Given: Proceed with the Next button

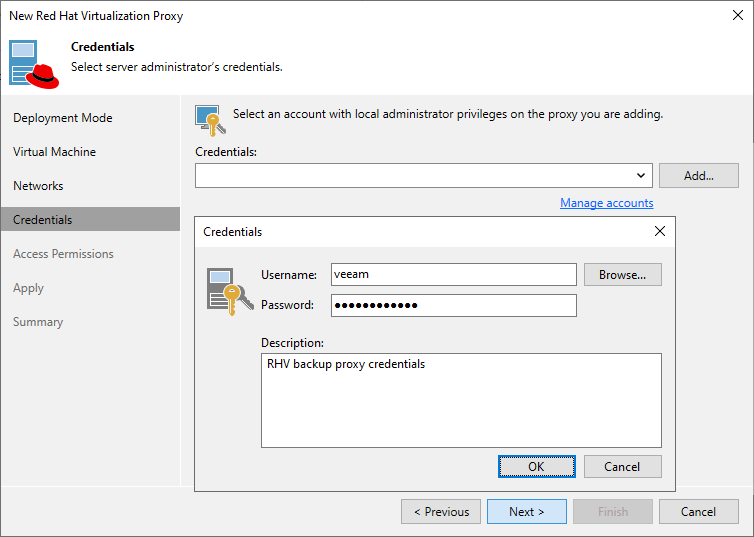Looking at the screenshot, I should click(x=526, y=512).
